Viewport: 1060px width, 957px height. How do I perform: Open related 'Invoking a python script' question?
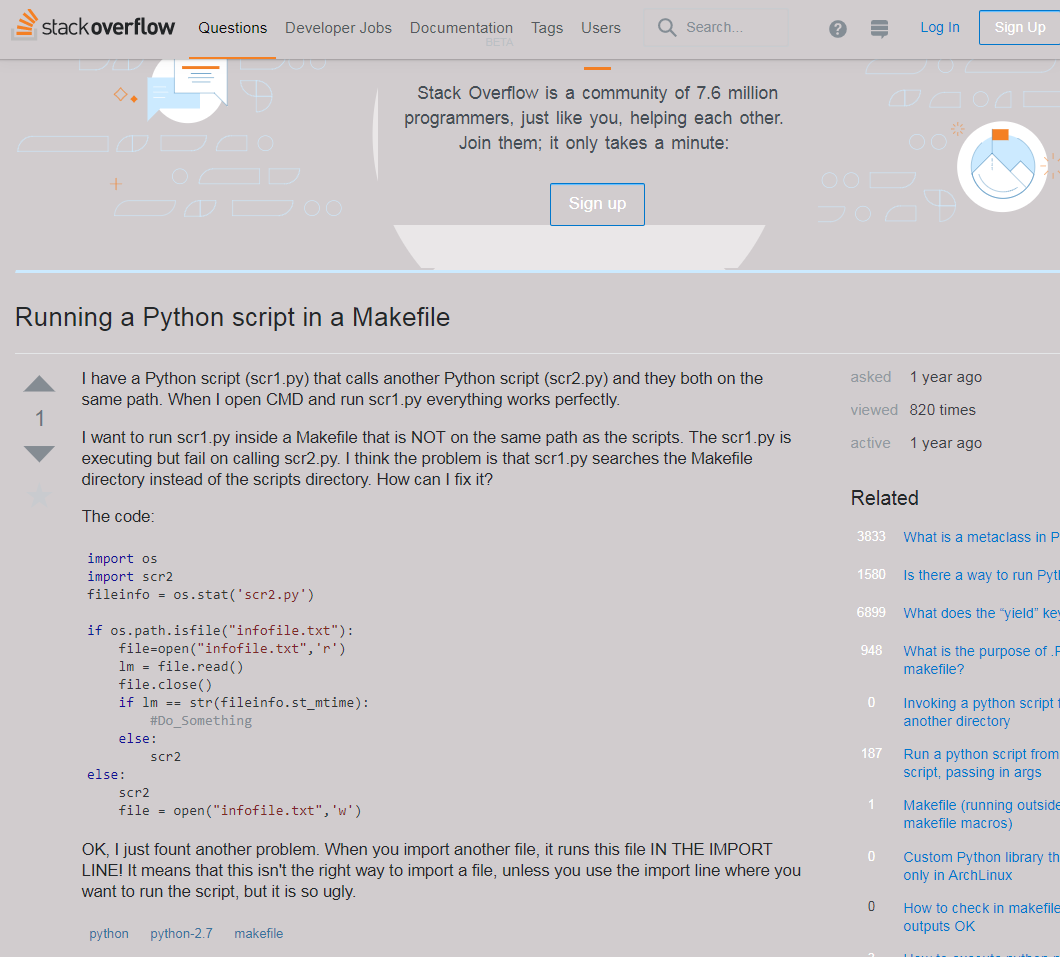click(981, 712)
